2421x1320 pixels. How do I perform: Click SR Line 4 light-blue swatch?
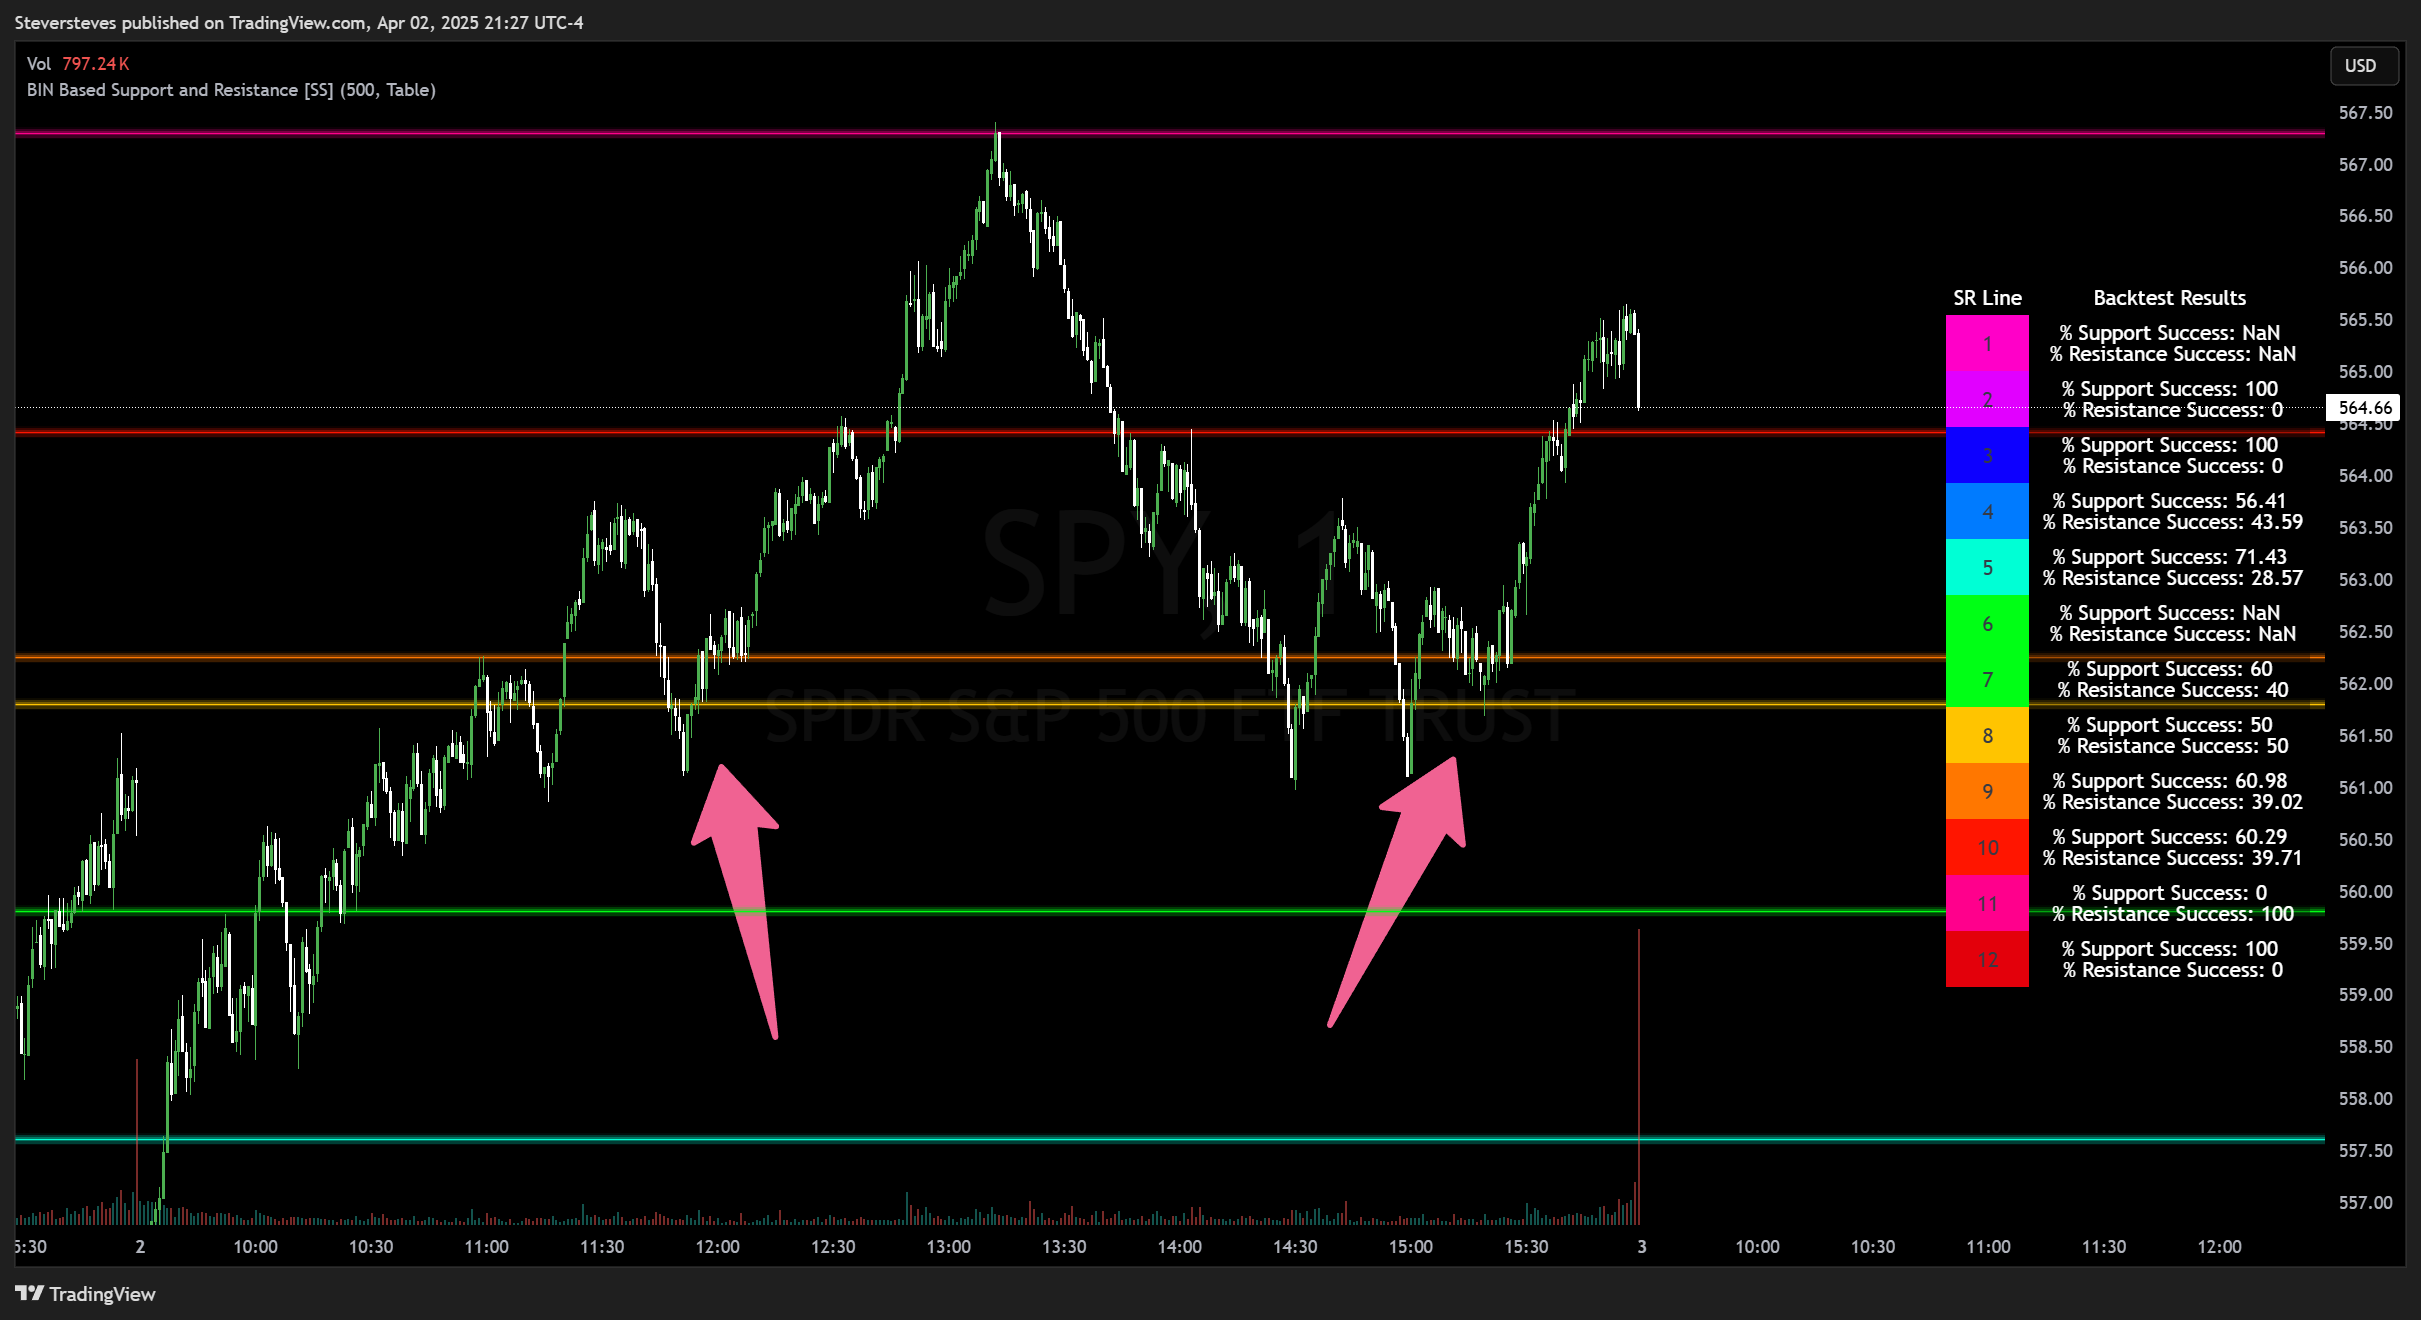coord(1987,511)
